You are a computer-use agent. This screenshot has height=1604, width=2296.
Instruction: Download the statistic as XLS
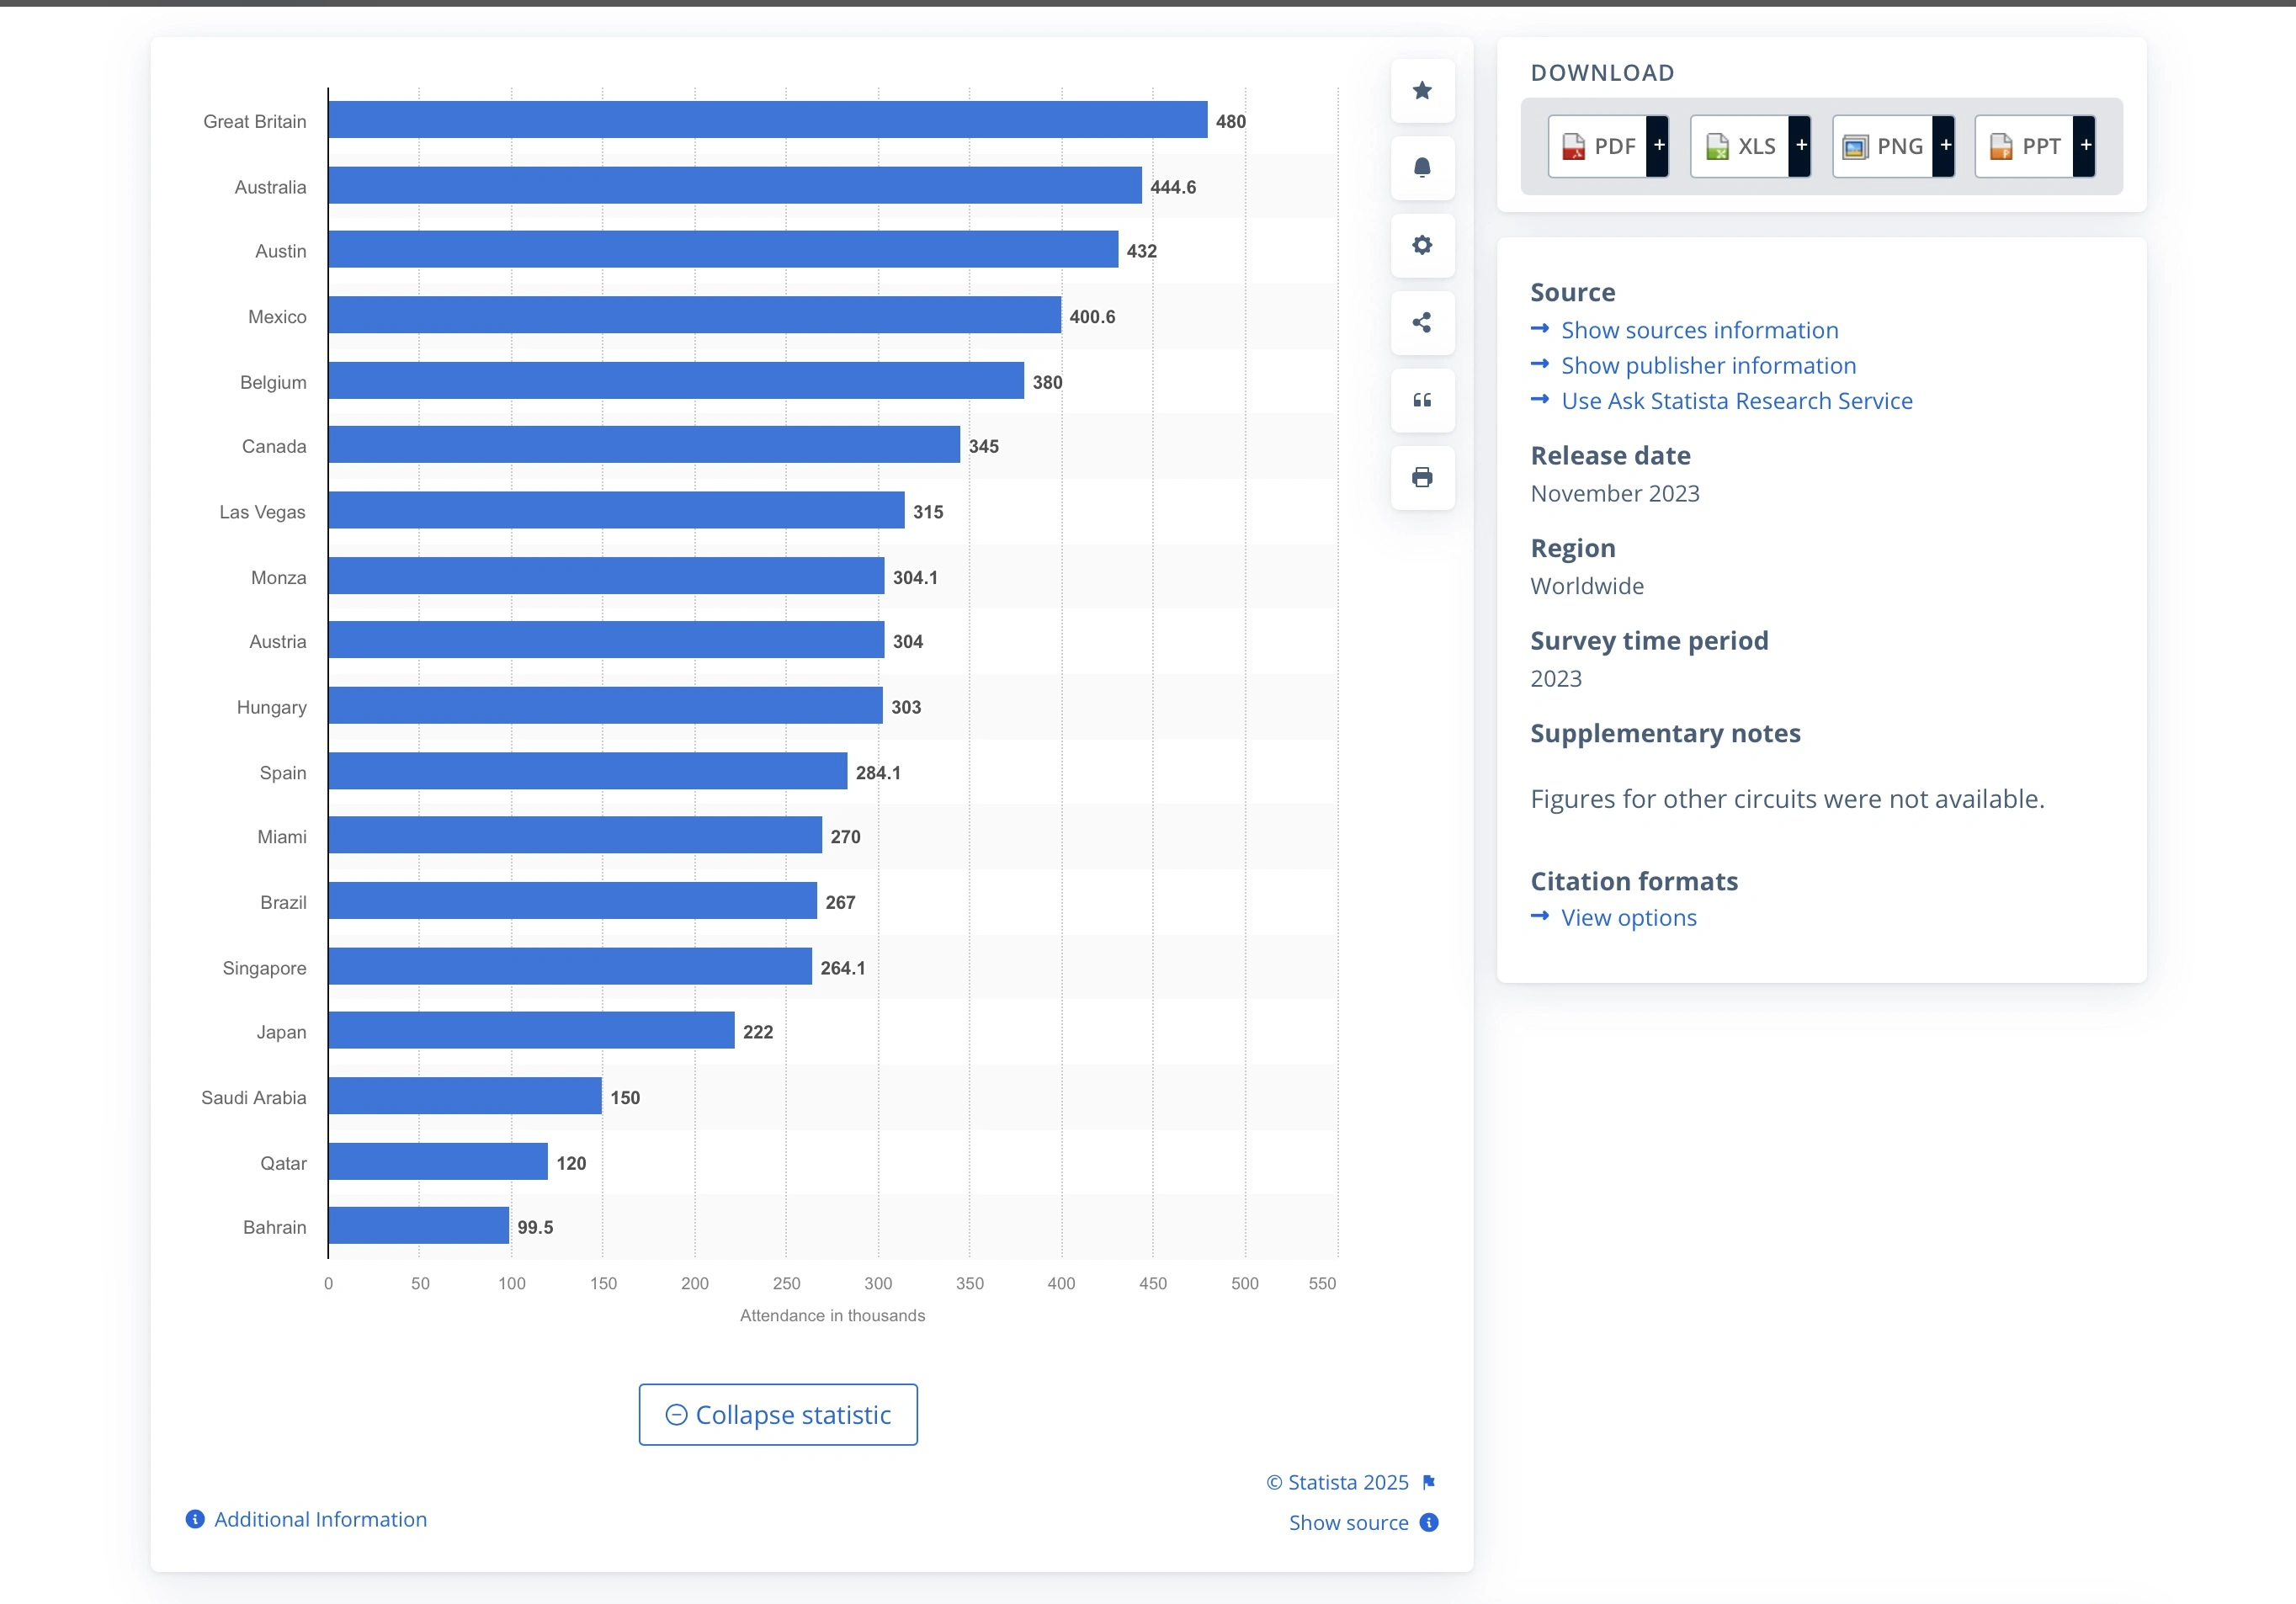pyautogui.click(x=1740, y=146)
